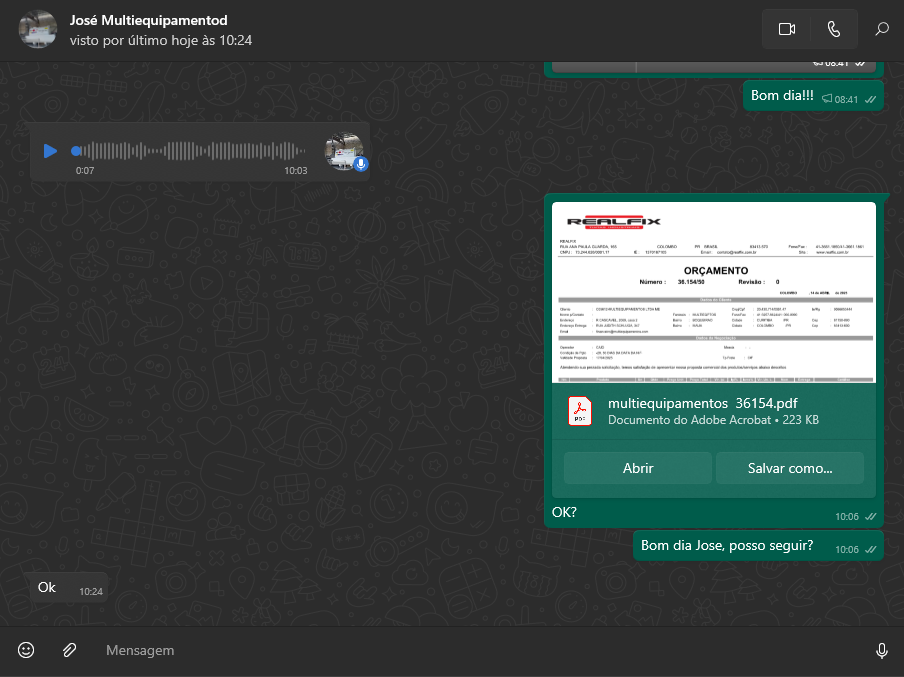Screen dimensions: 904x677
Task: Select the received "Ok" message bubble
Action: (x=48, y=588)
